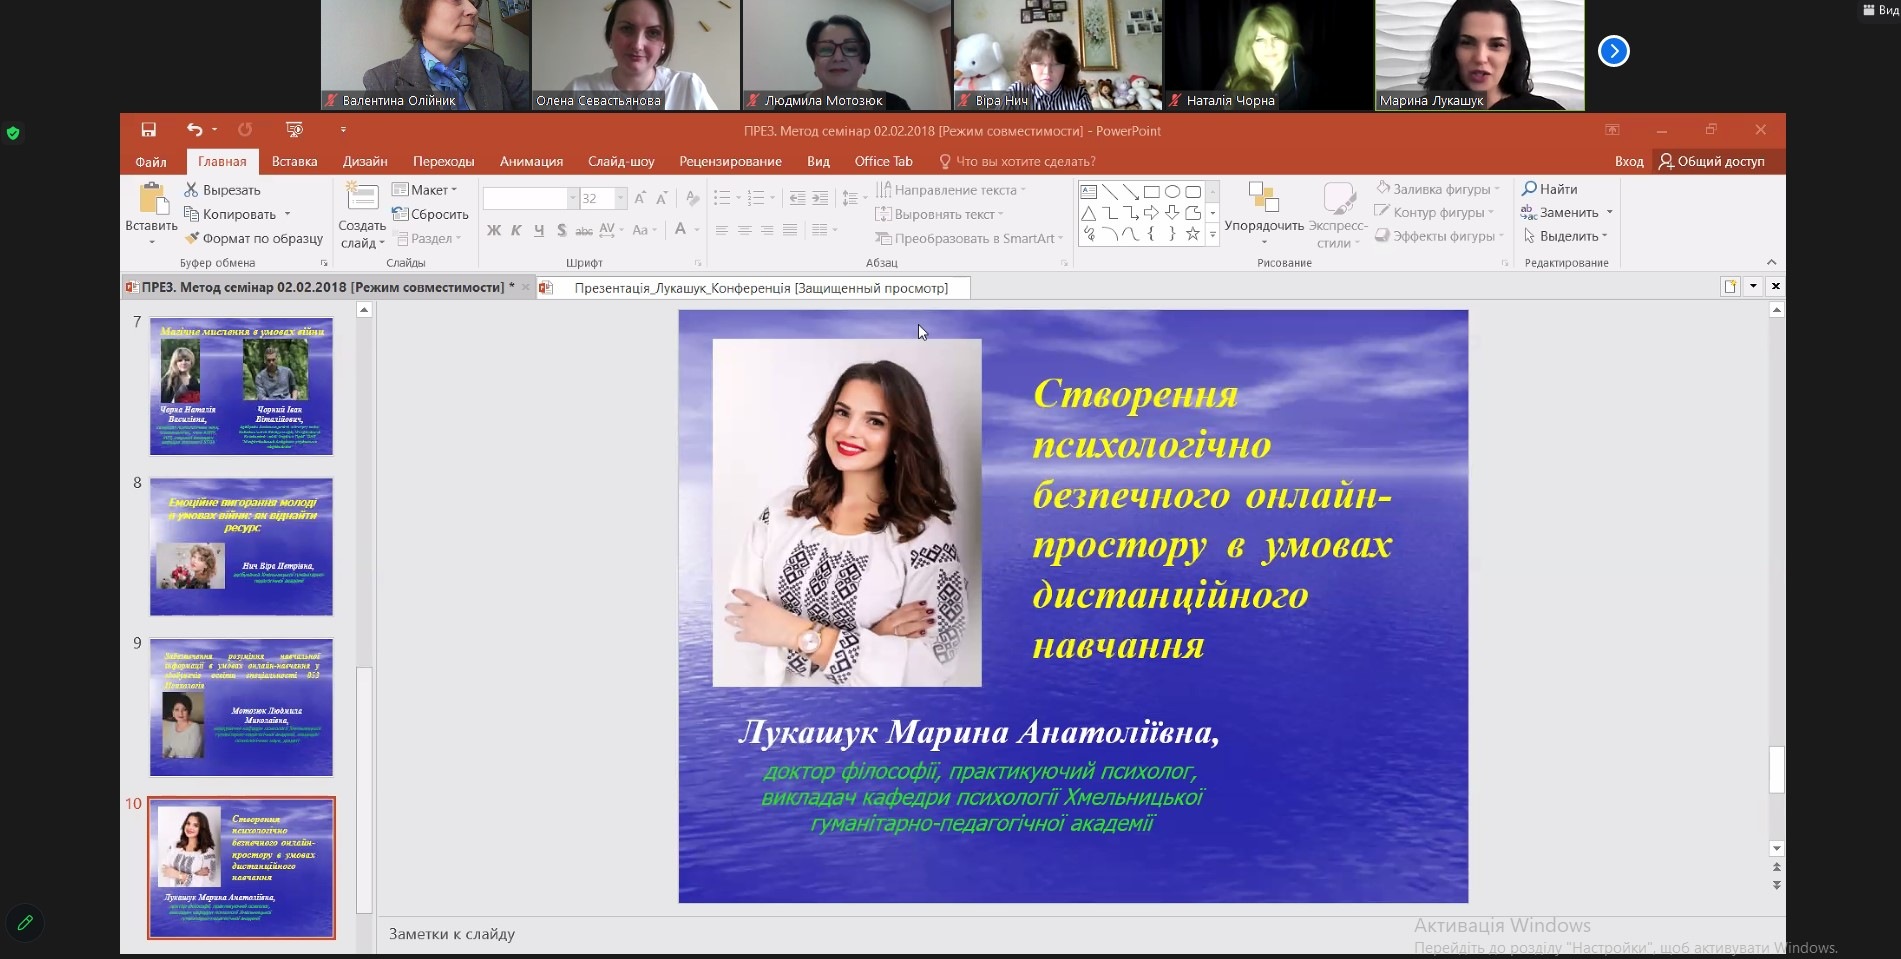
Task: Open the Select (Выделить) dropdown
Action: (1567, 237)
